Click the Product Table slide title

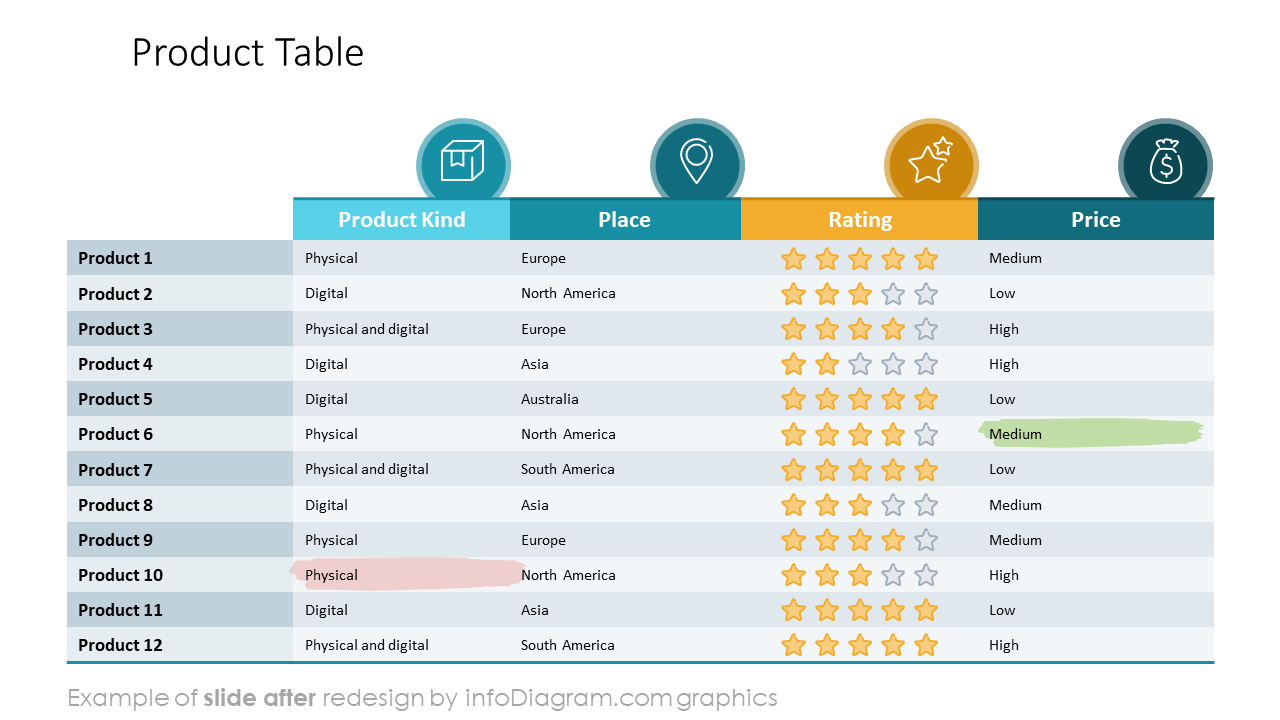point(247,52)
